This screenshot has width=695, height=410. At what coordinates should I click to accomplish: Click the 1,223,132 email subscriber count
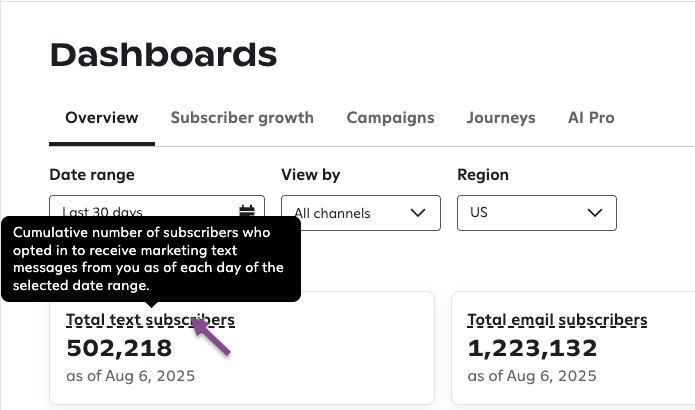[x=532, y=348]
